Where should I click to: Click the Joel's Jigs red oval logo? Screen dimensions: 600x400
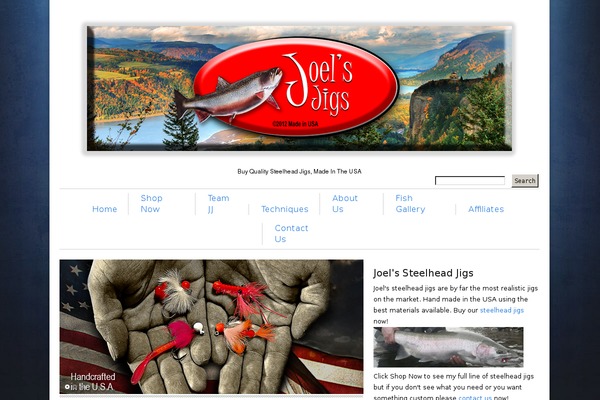tap(295, 86)
